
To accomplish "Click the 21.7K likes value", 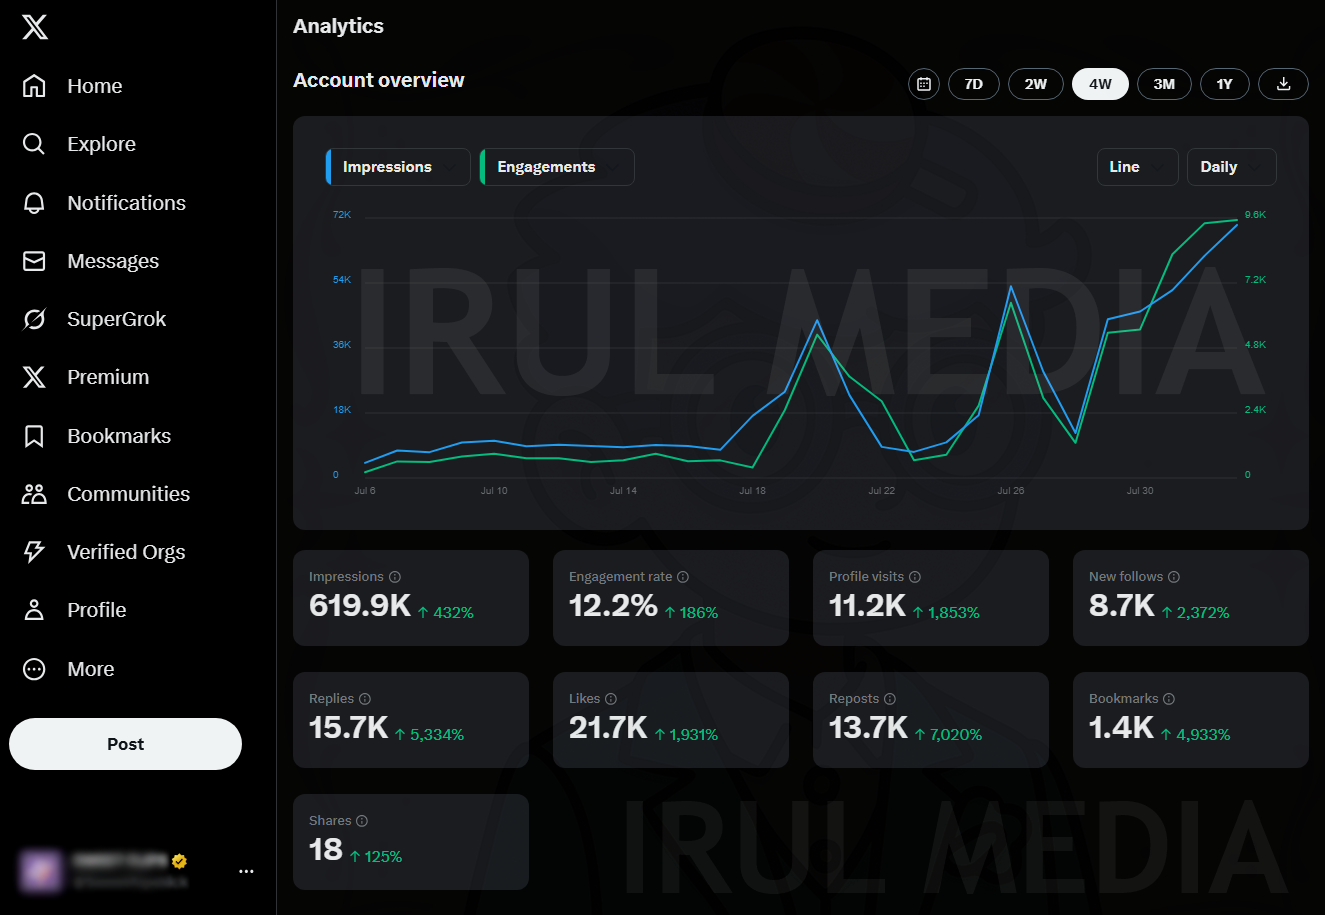I will [x=608, y=727].
